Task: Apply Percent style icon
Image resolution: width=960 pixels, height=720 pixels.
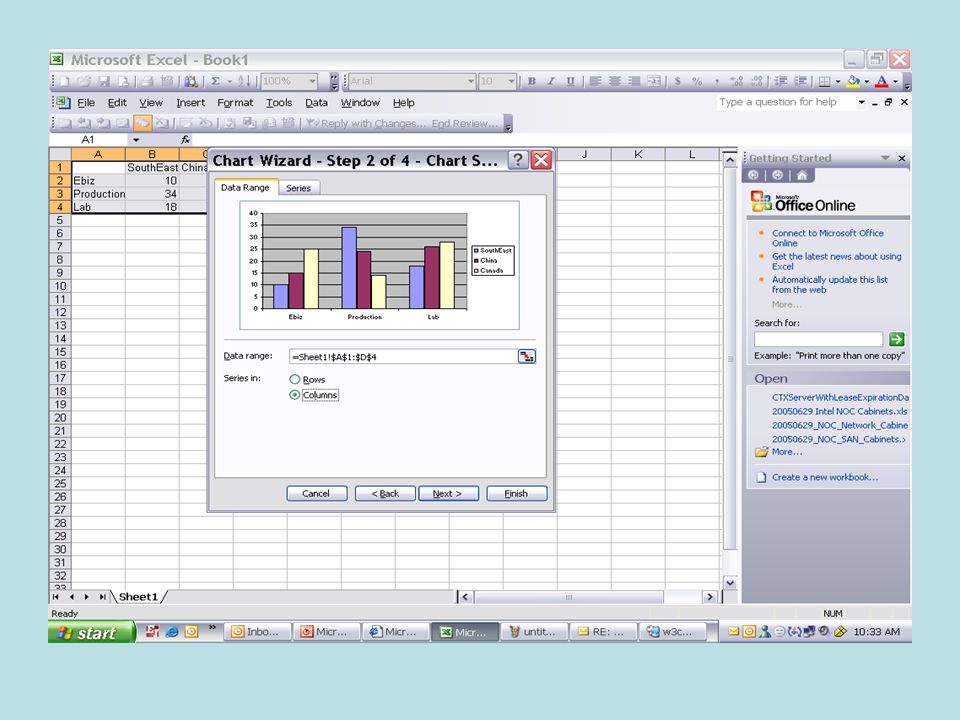Action: 697,81
